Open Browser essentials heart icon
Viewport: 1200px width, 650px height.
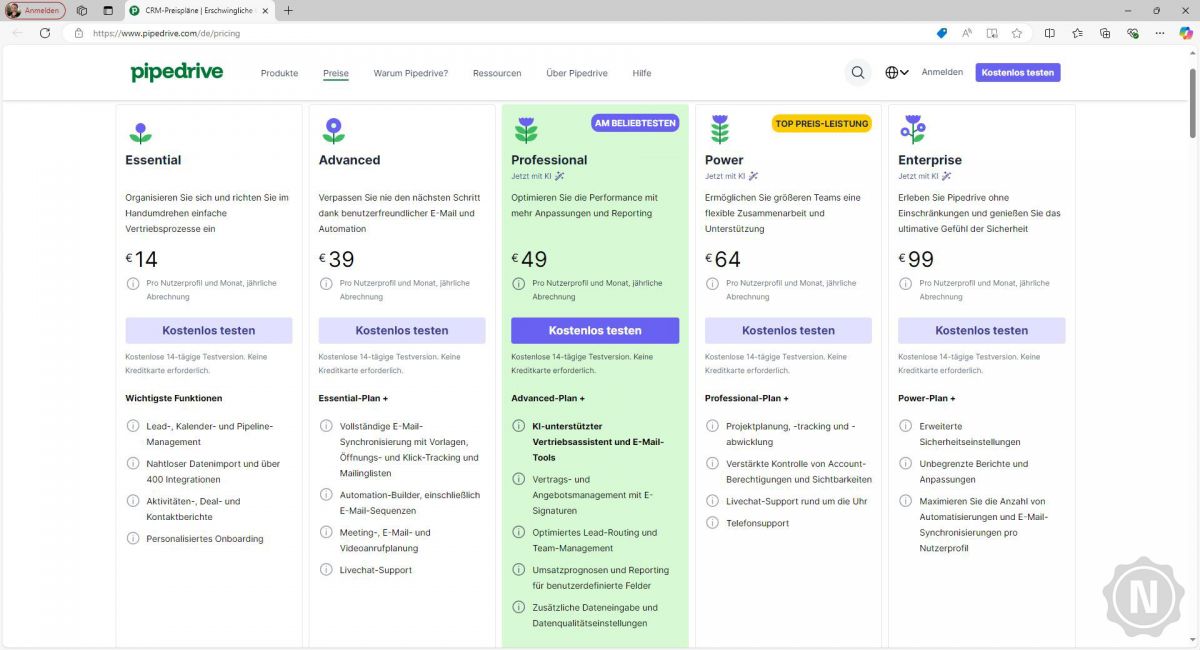pos(1133,33)
